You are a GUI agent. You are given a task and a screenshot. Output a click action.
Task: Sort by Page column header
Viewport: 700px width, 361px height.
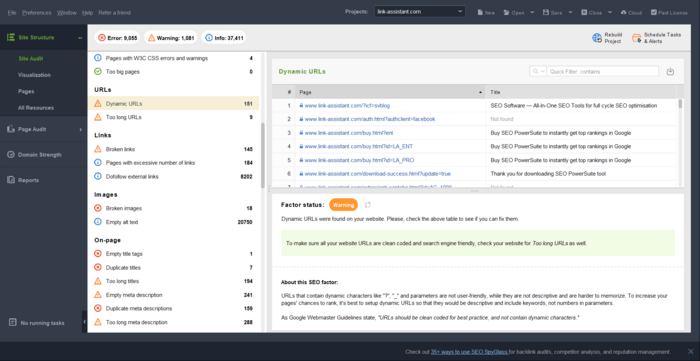tap(390, 92)
